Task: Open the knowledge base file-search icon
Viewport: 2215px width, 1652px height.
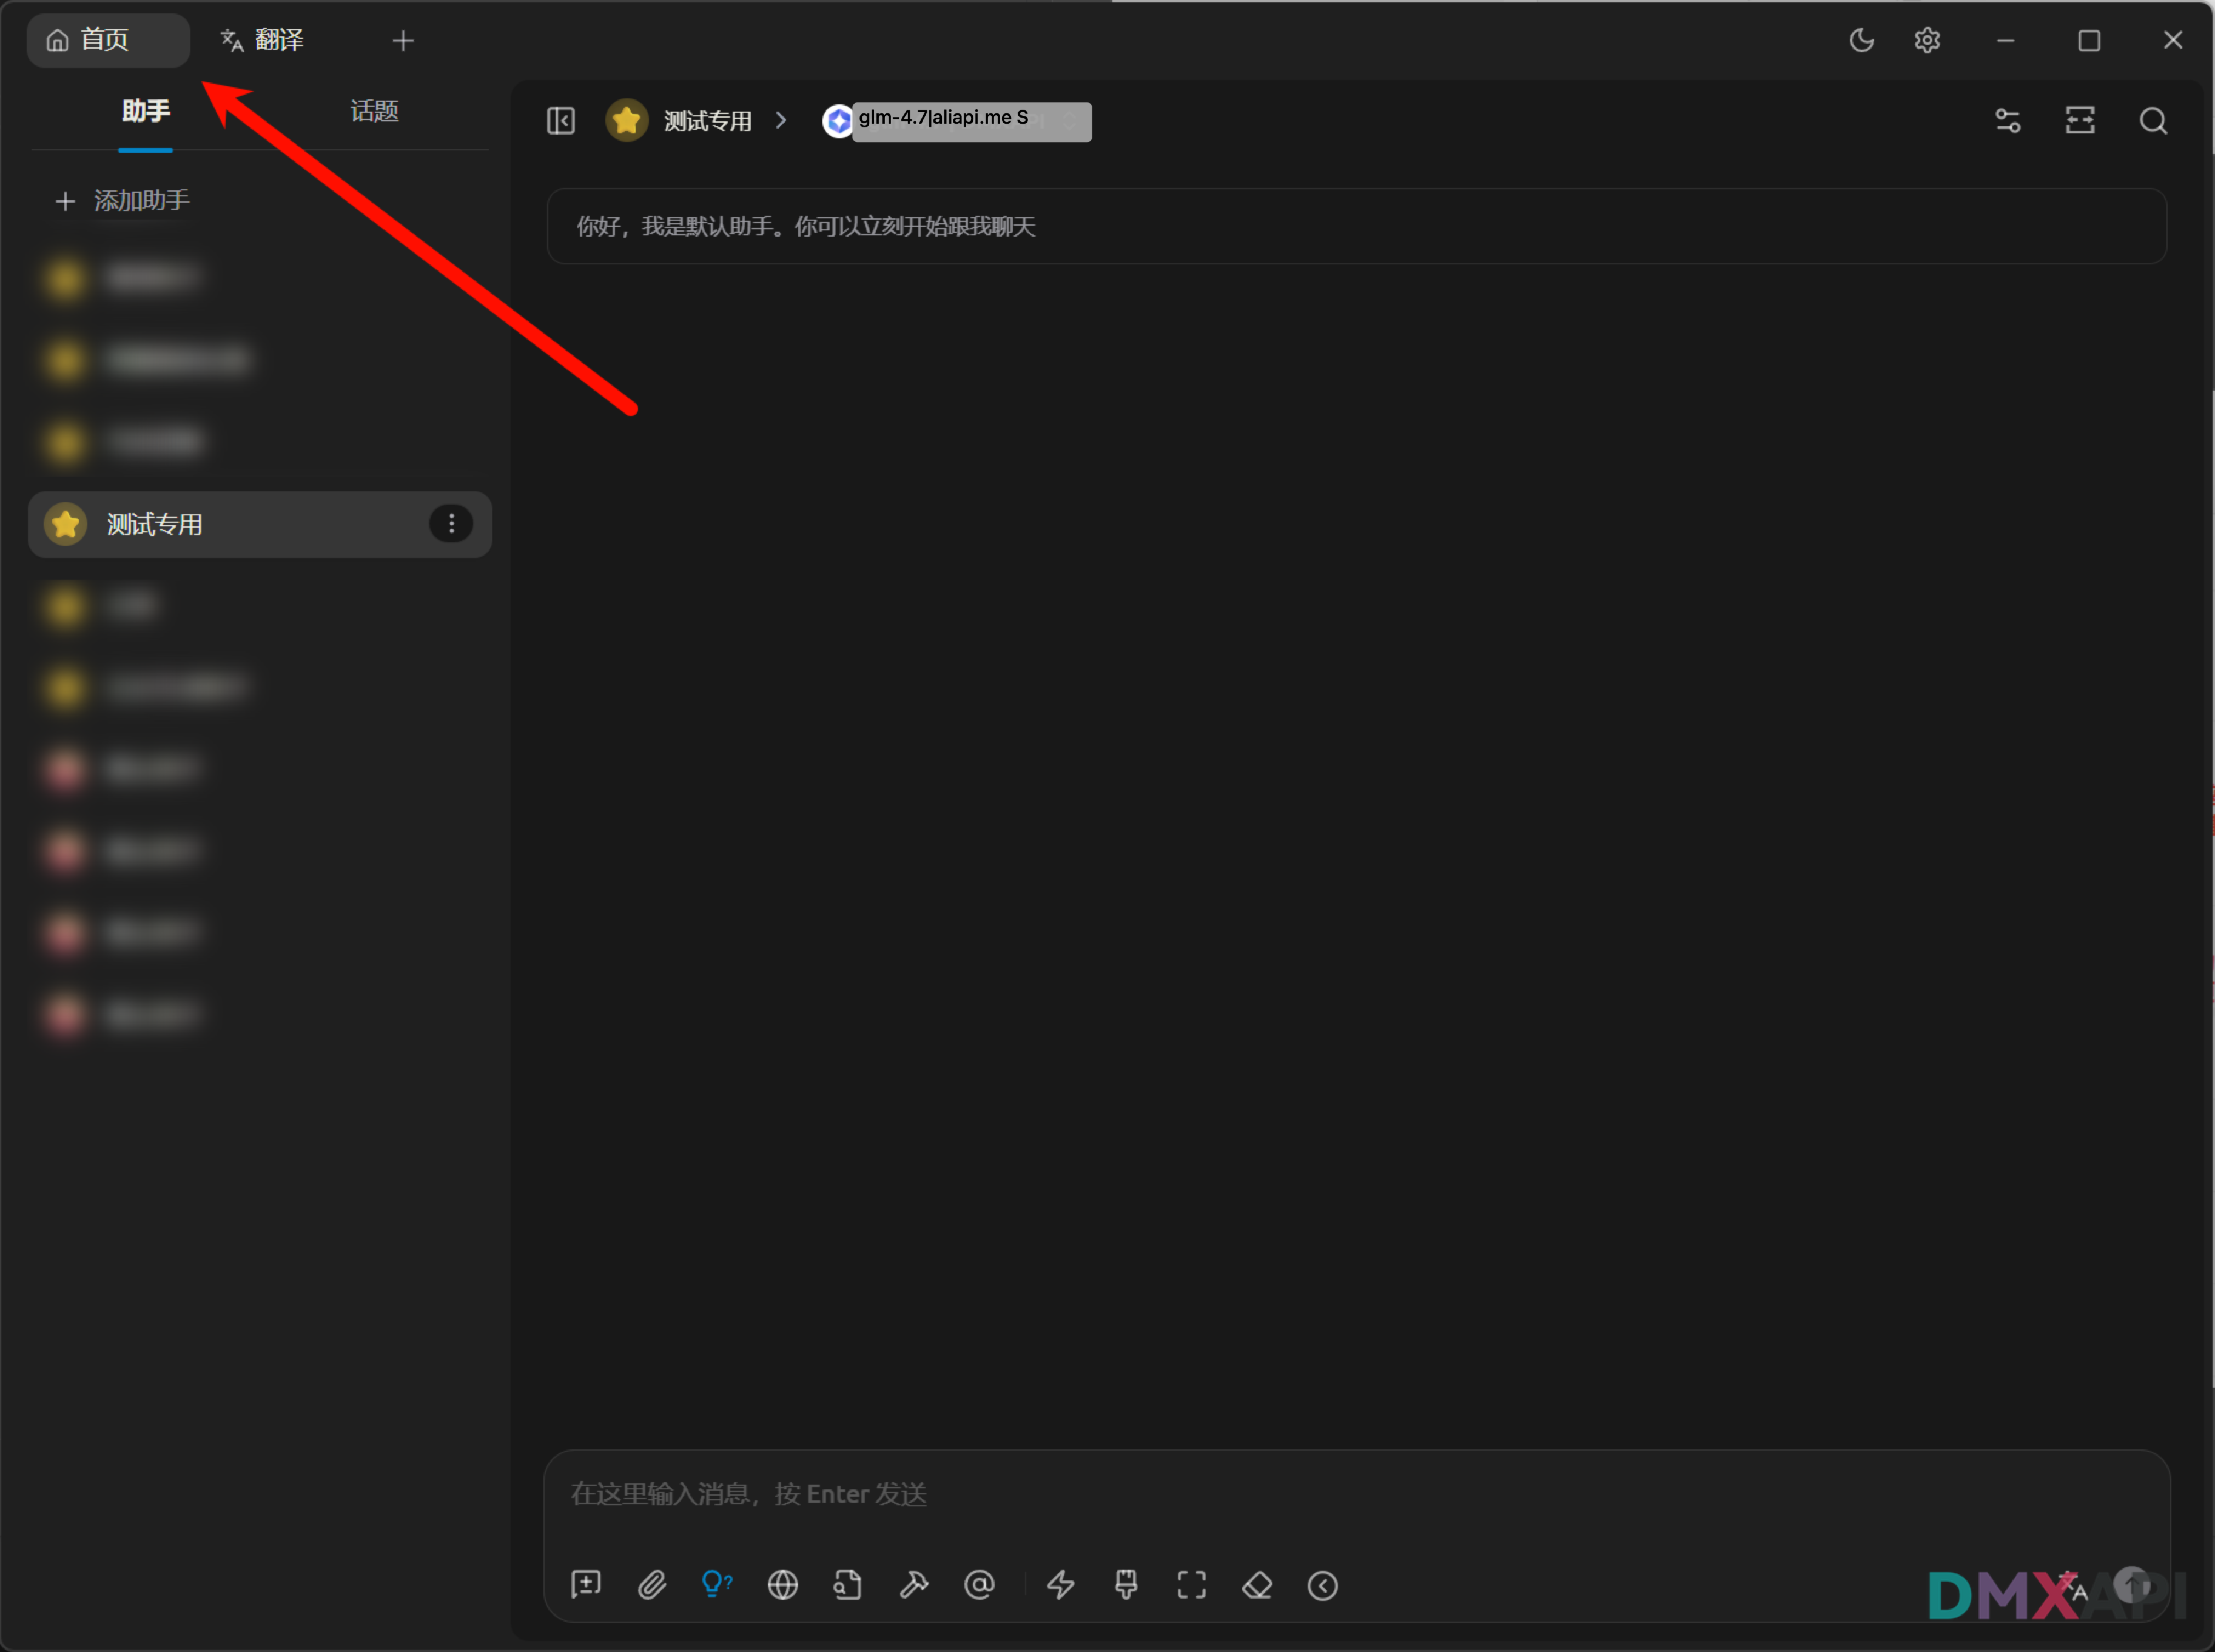Action: [x=848, y=1585]
